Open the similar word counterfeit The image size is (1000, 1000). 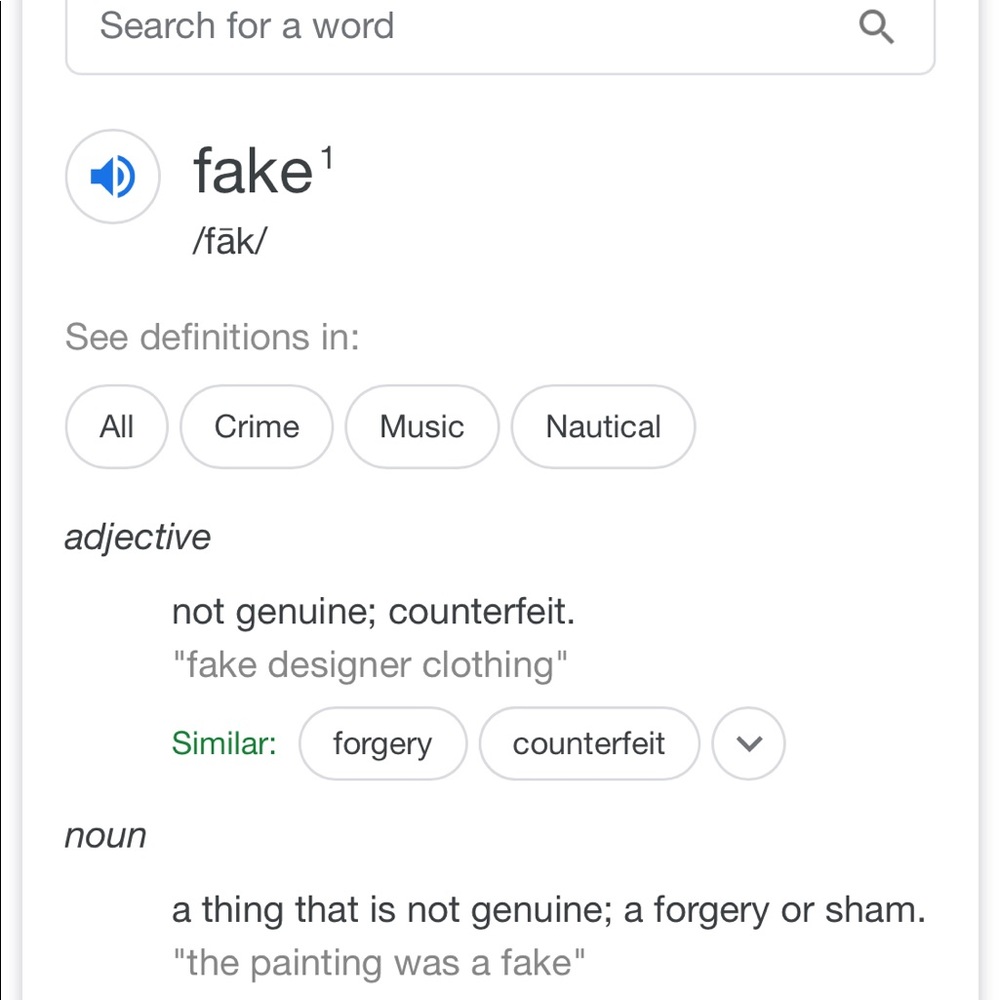point(588,744)
